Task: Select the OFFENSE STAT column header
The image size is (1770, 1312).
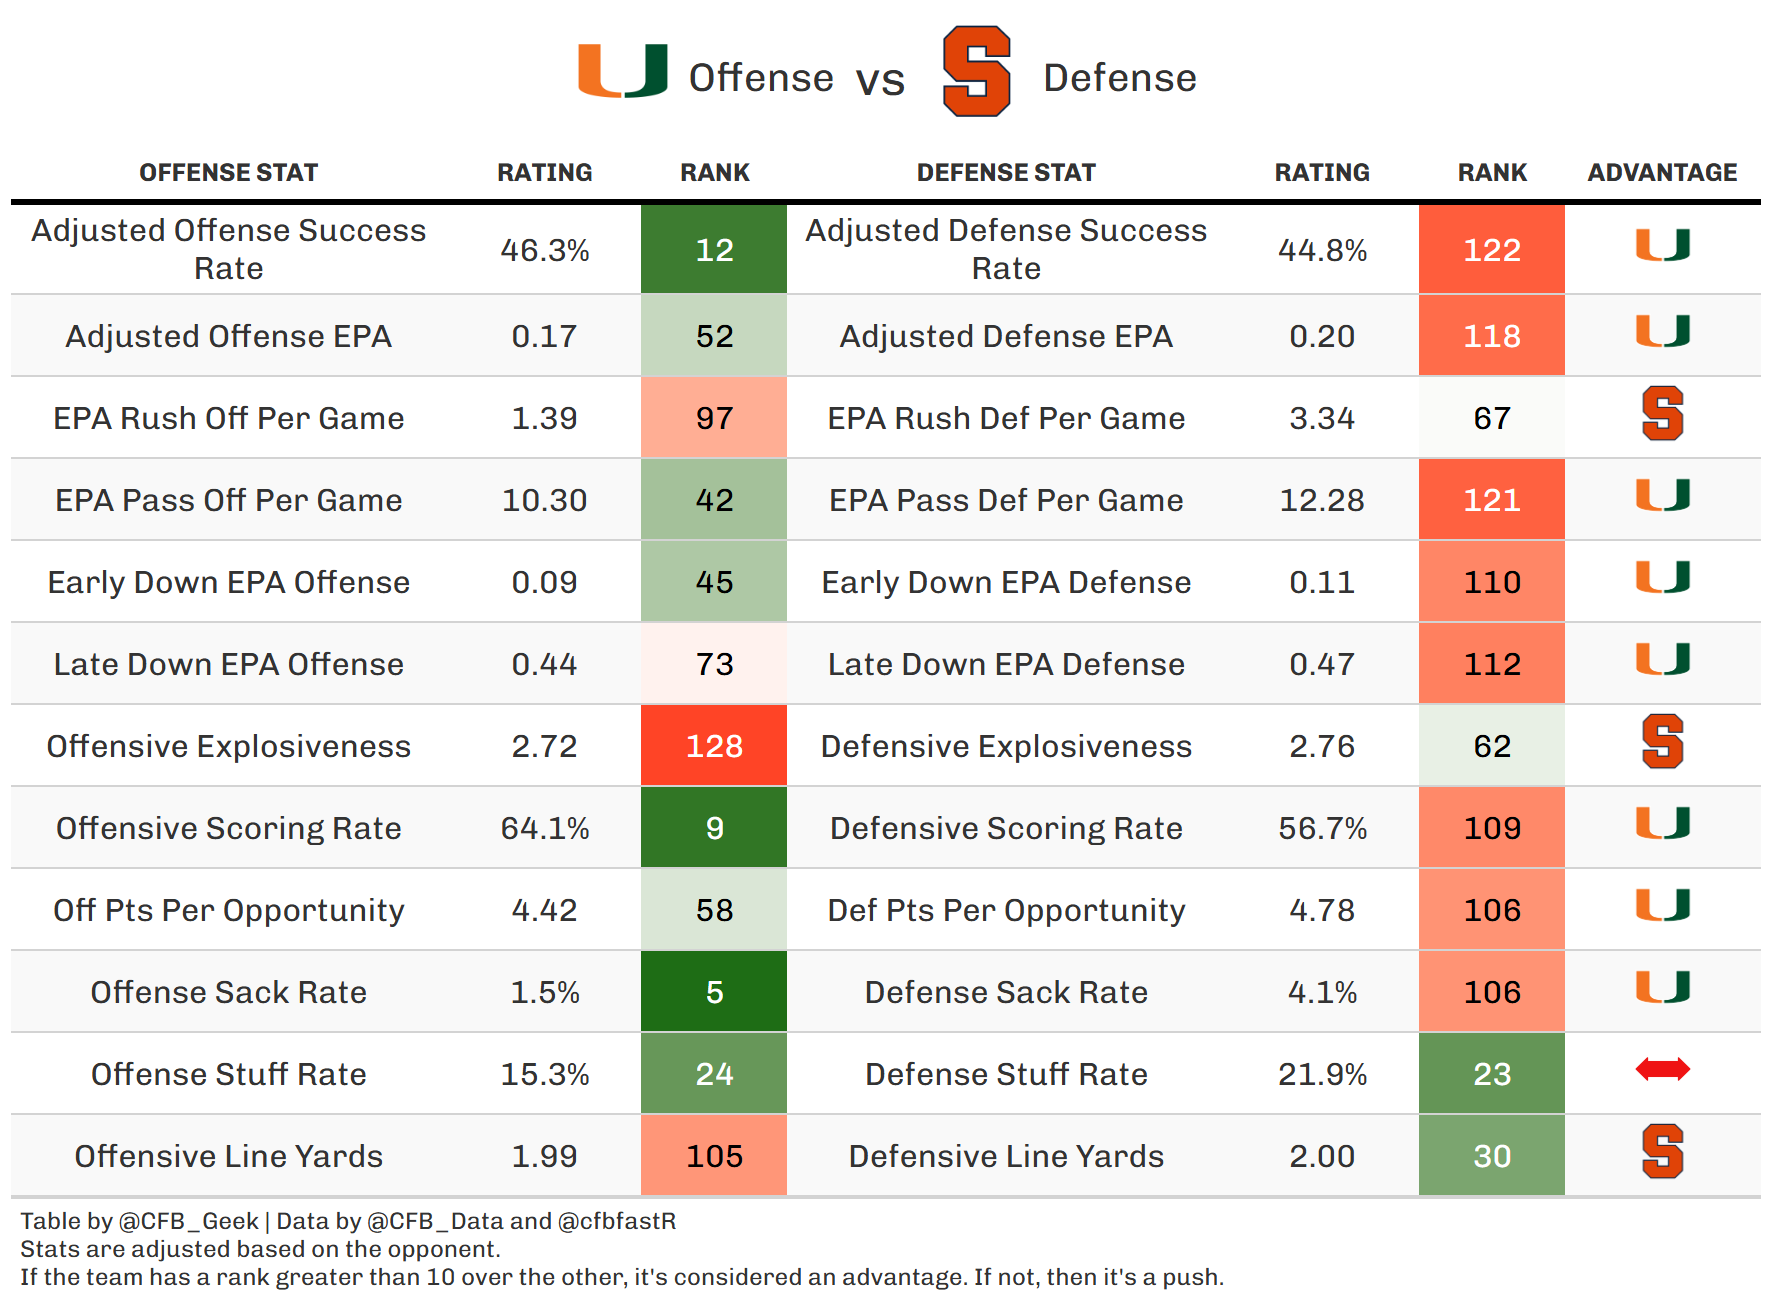Action: pyautogui.click(x=228, y=173)
